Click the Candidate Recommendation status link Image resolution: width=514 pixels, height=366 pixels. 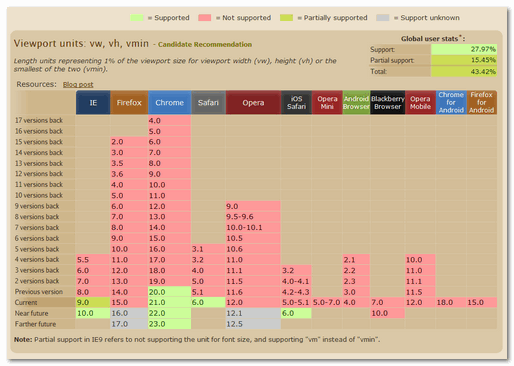click(205, 44)
